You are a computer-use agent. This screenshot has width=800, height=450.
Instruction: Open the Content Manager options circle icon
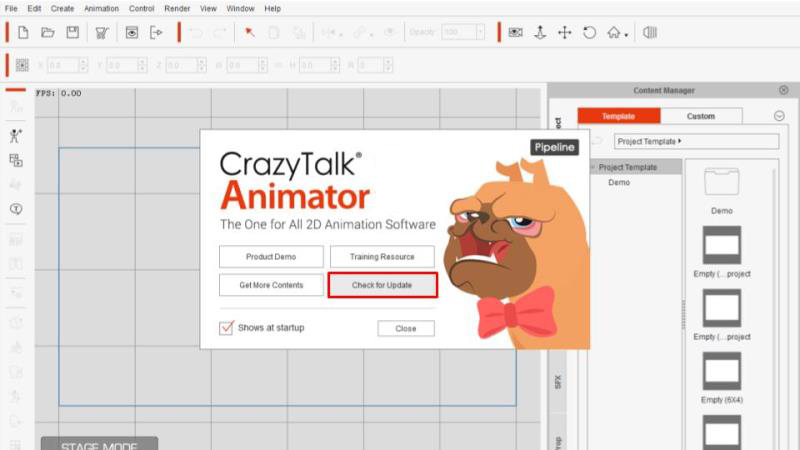[779, 116]
